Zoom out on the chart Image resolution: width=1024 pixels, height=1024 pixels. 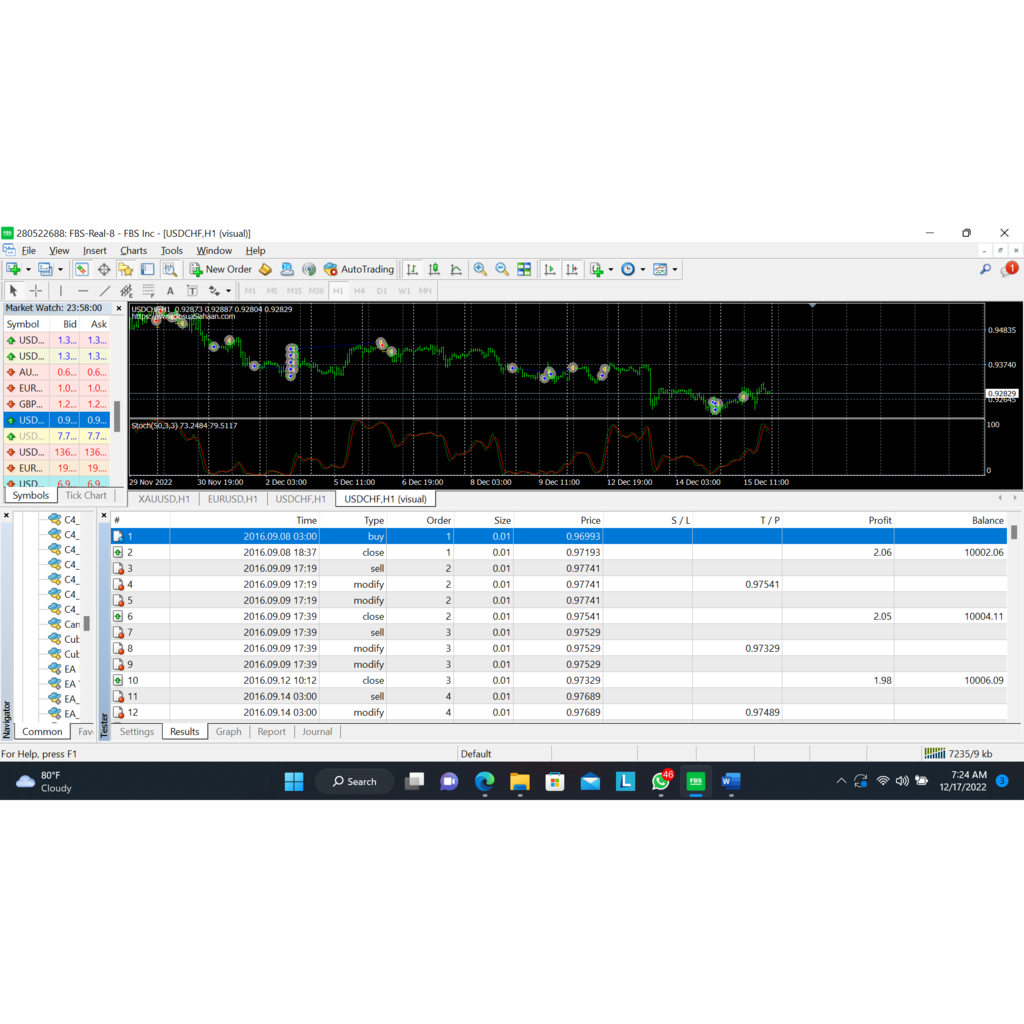click(502, 269)
